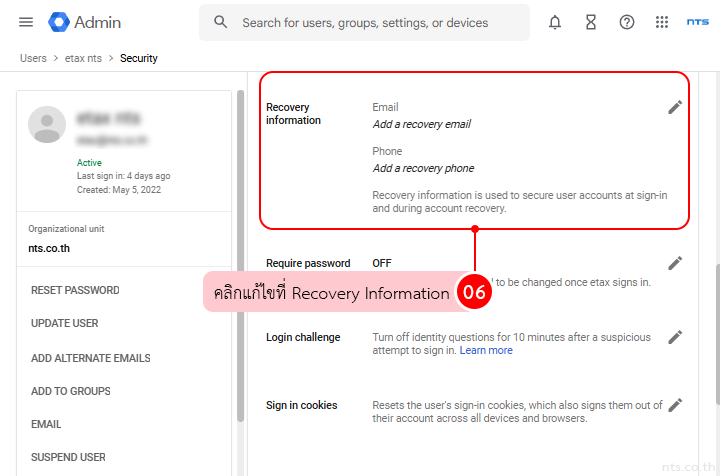Open the tasks hourglass icon

[x=591, y=22]
